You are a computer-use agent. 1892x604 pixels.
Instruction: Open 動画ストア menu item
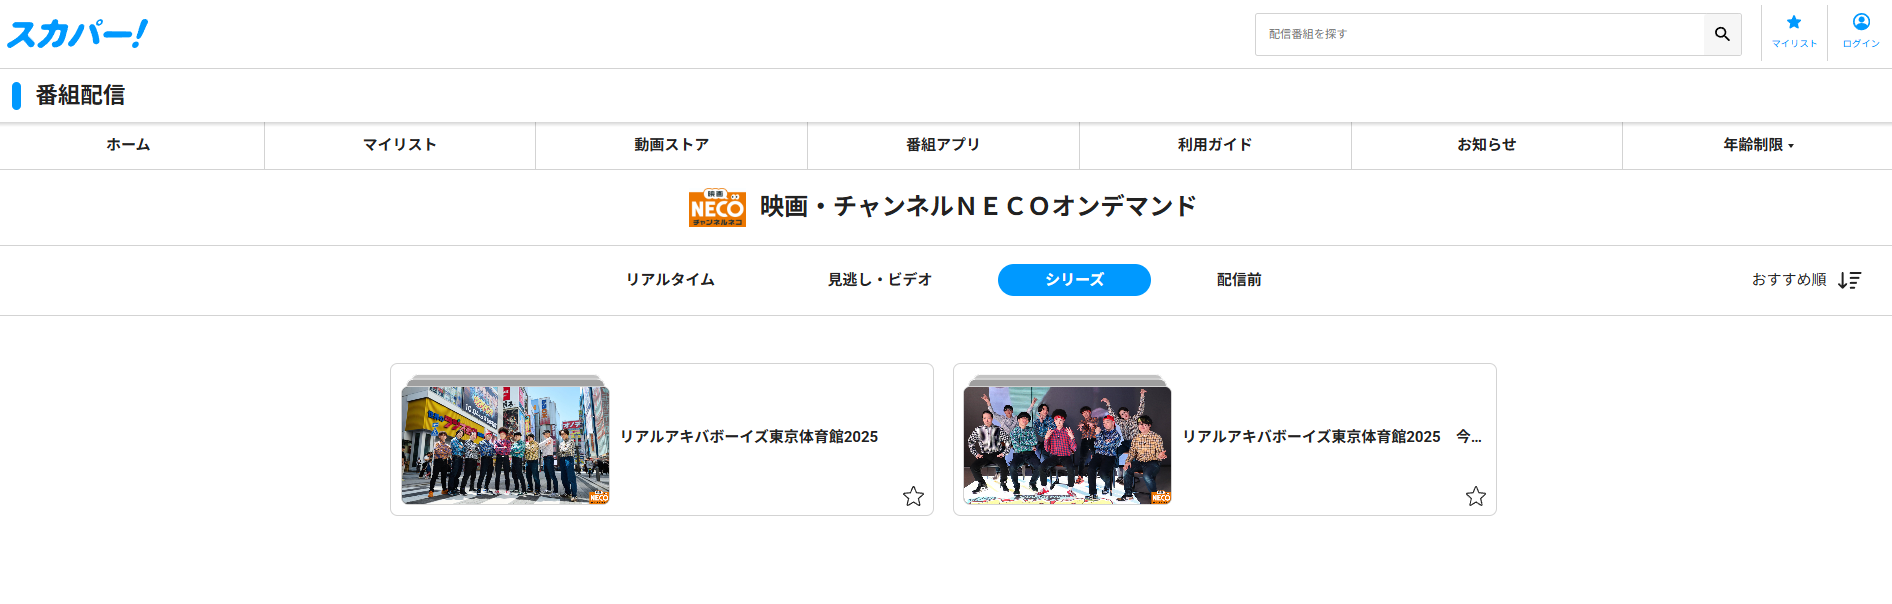pyautogui.click(x=671, y=145)
